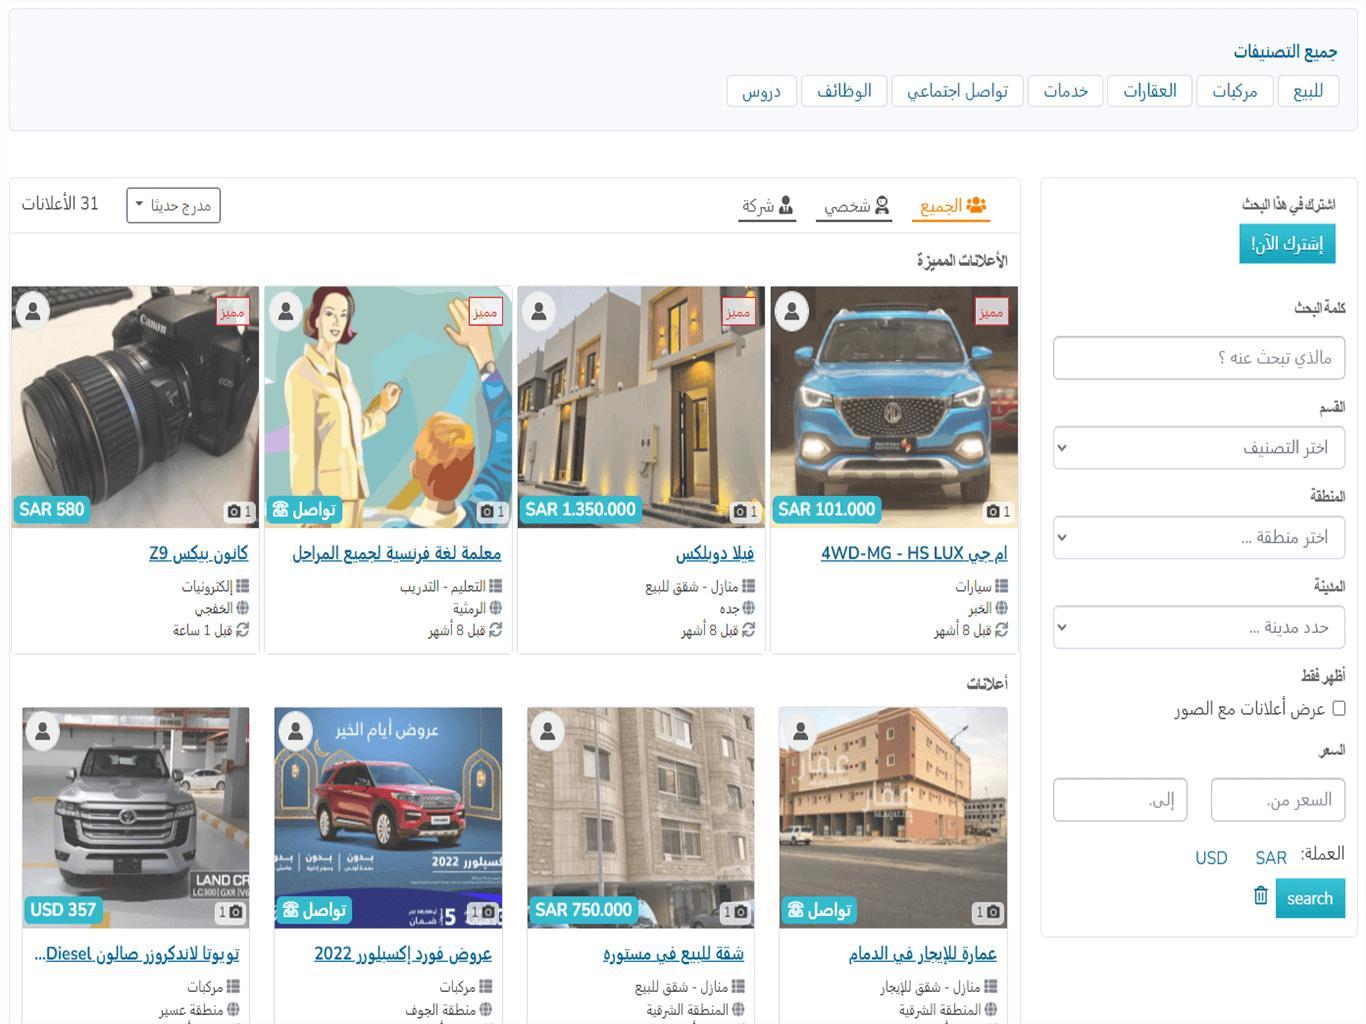The height and width of the screenshot is (1024, 1366).
Task: Expand the اختر التصنيف dropdown
Action: (1199, 448)
